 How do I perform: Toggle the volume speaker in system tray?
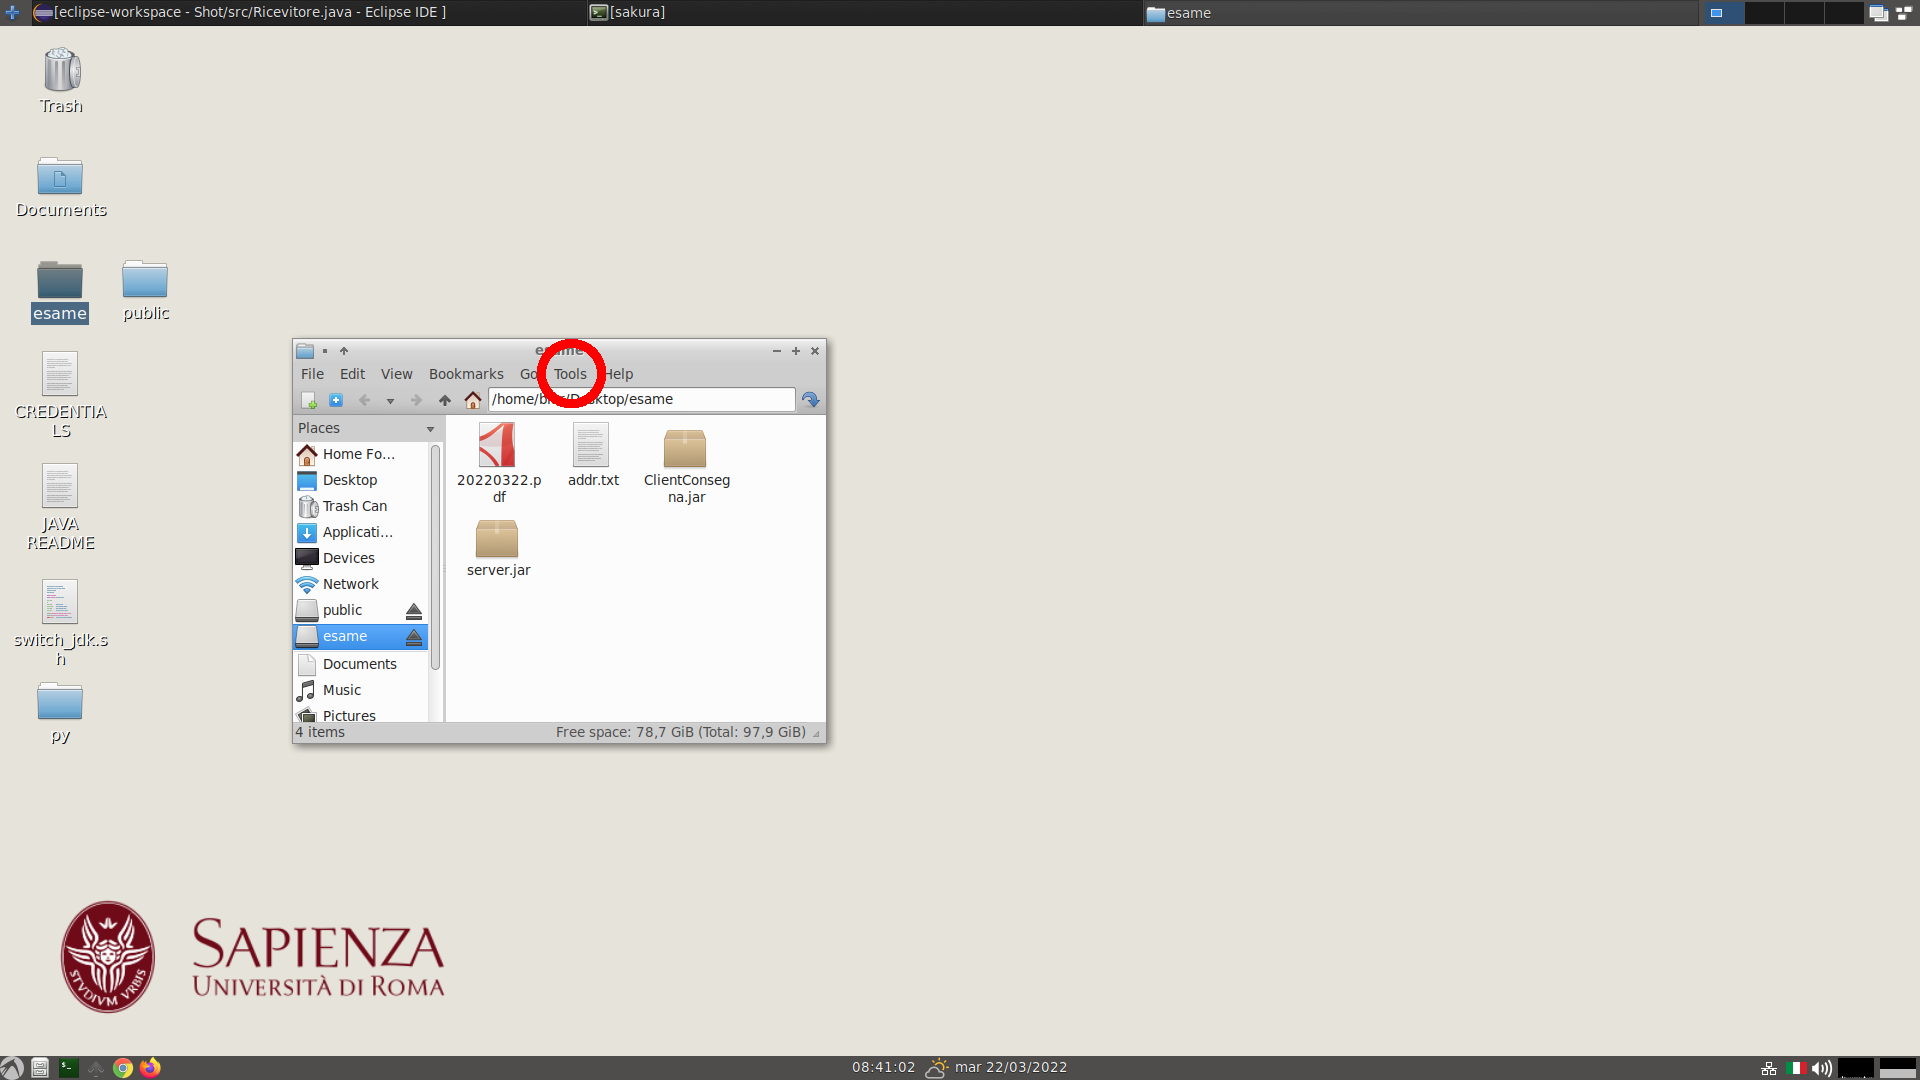(x=1822, y=1068)
